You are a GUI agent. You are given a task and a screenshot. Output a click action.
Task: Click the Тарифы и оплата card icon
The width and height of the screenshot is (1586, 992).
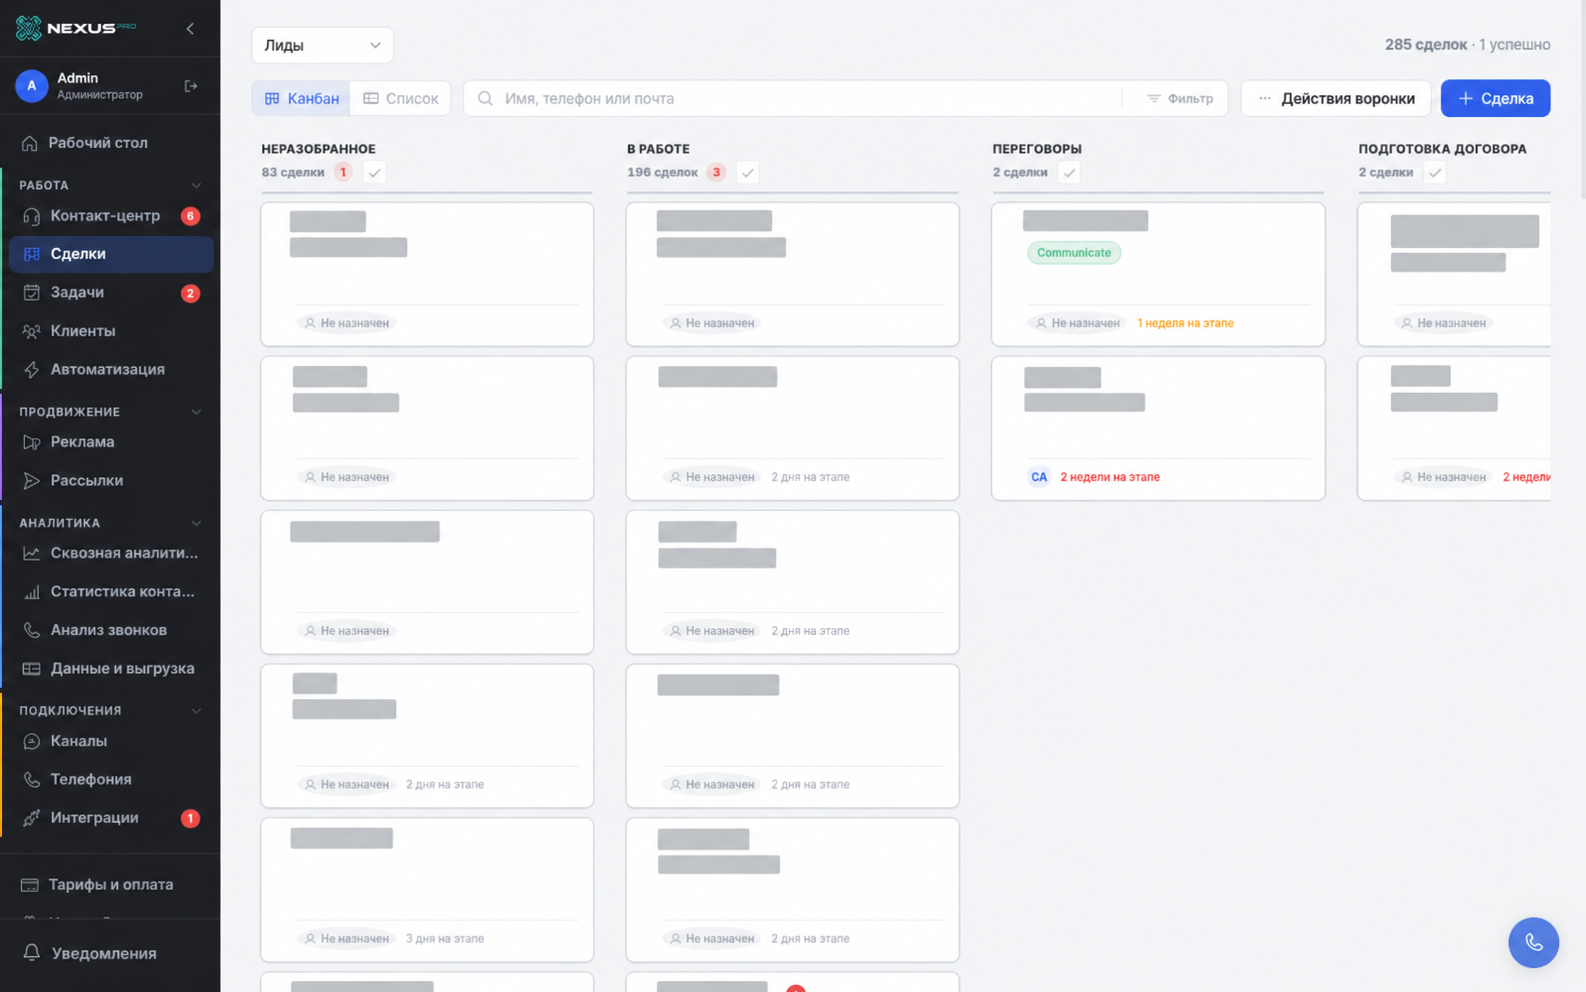30,885
